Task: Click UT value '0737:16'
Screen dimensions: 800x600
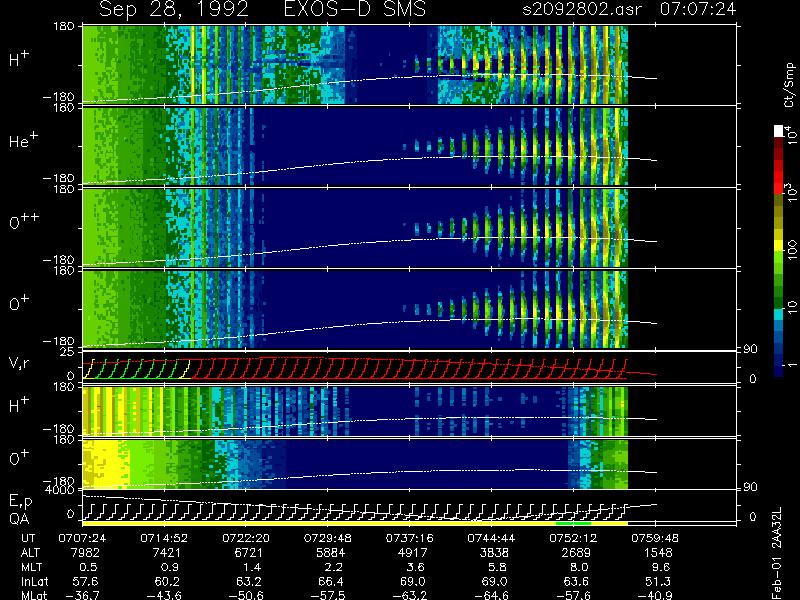Action: point(410,538)
